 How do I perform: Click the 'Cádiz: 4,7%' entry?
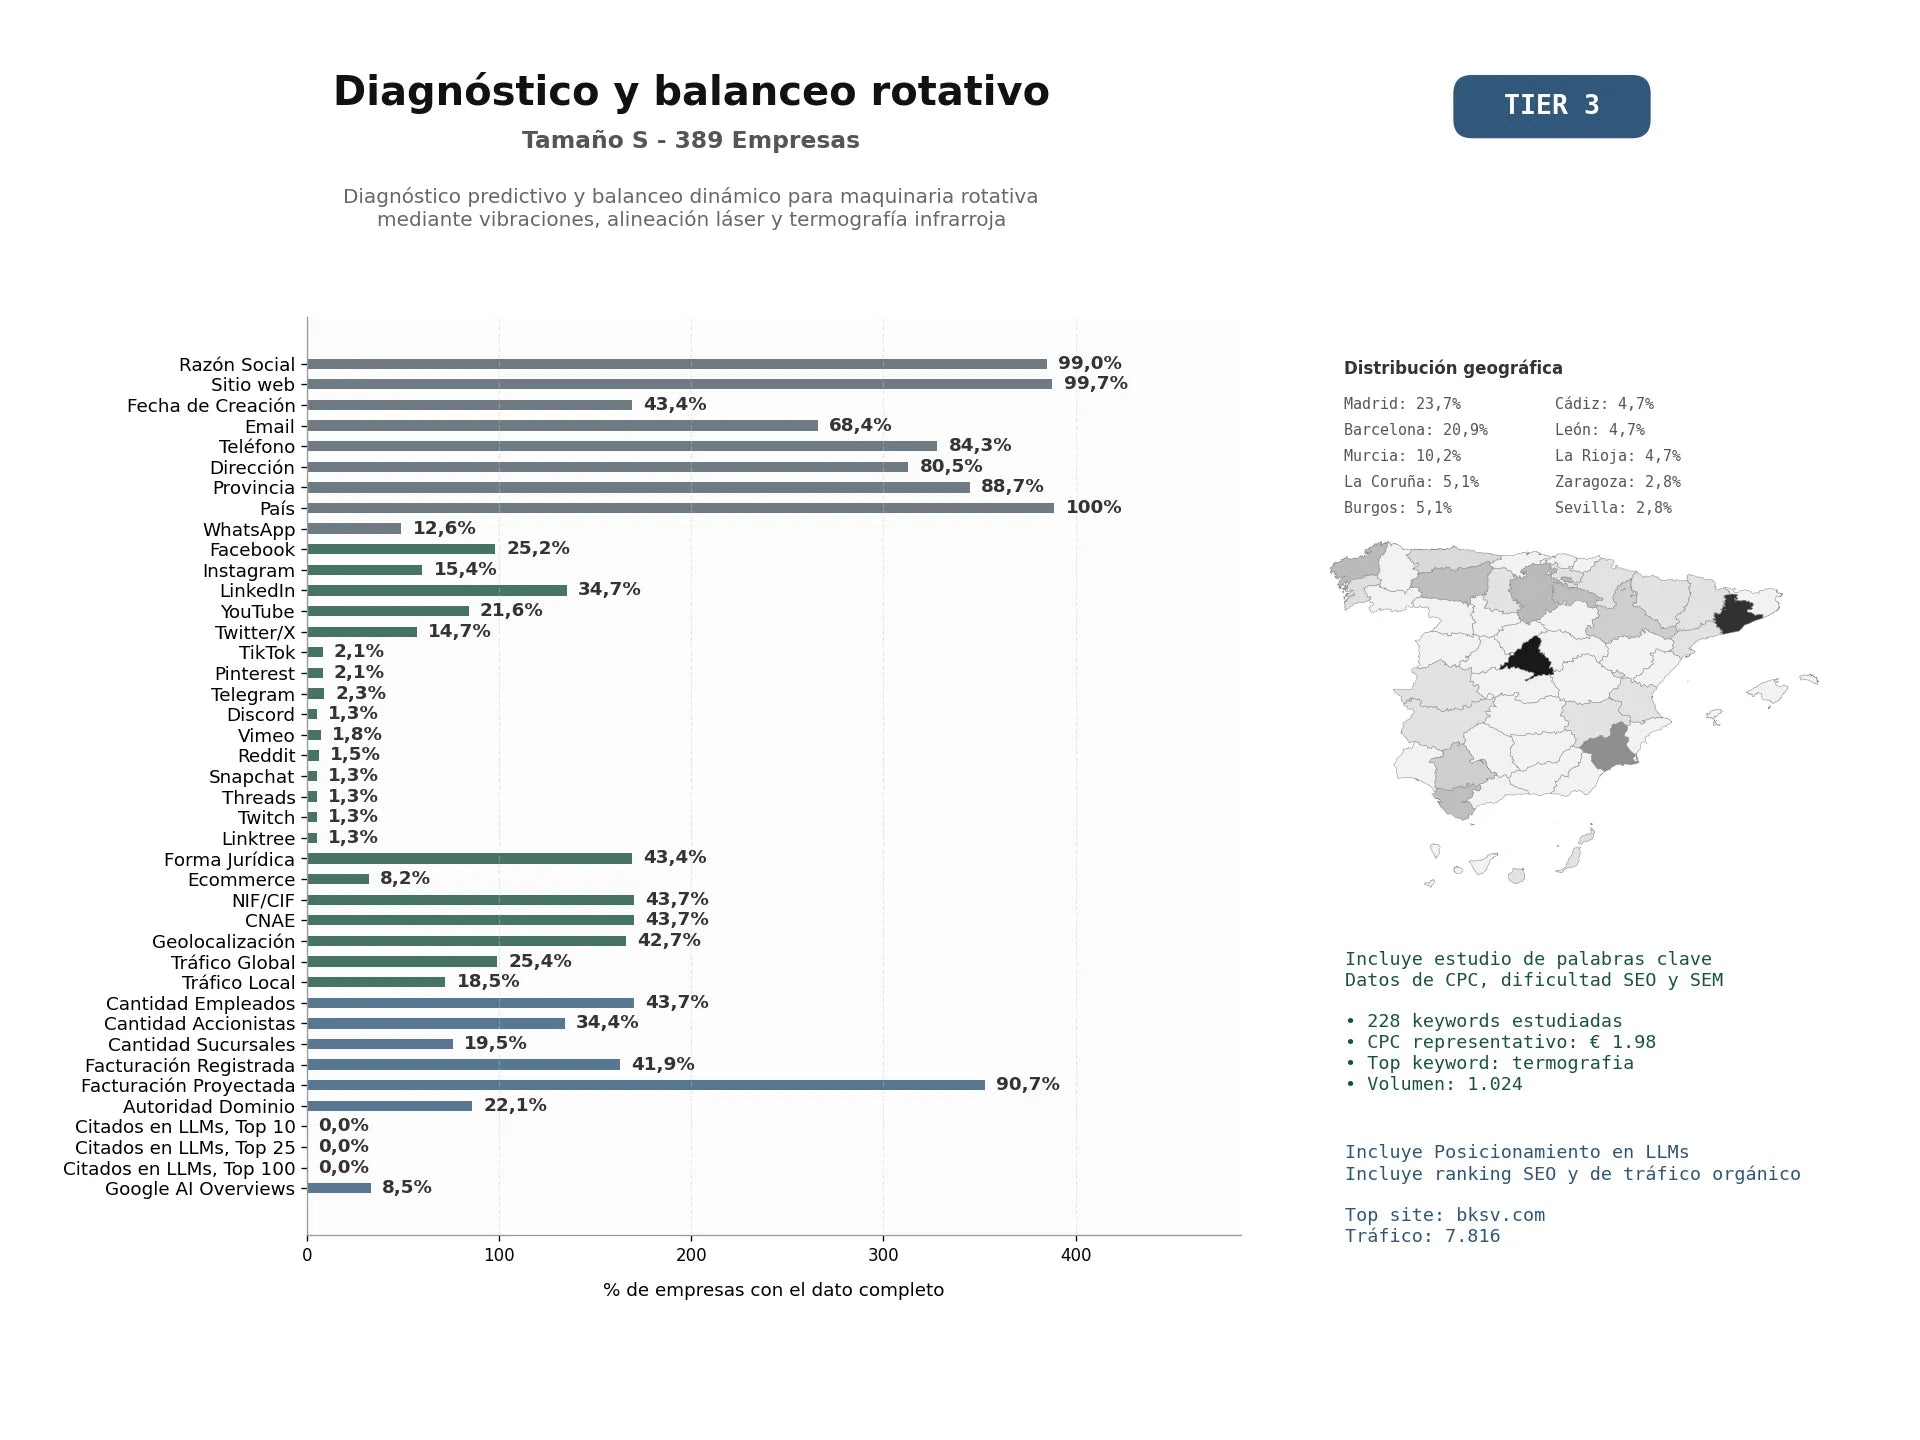pyautogui.click(x=1604, y=404)
